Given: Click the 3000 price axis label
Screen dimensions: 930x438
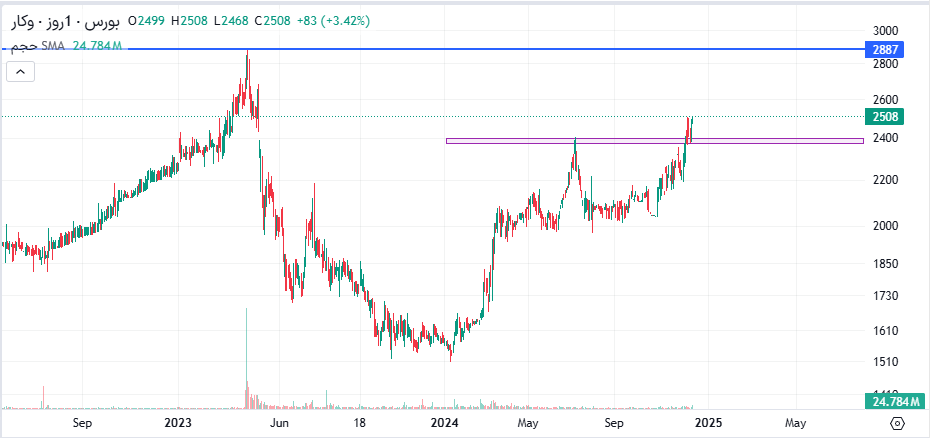Looking at the screenshot, I should [886, 30].
